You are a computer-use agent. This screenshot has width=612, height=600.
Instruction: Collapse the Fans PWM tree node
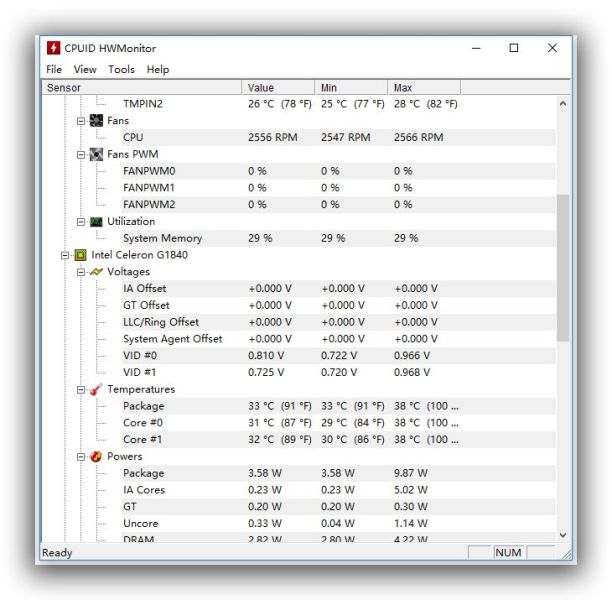81,155
